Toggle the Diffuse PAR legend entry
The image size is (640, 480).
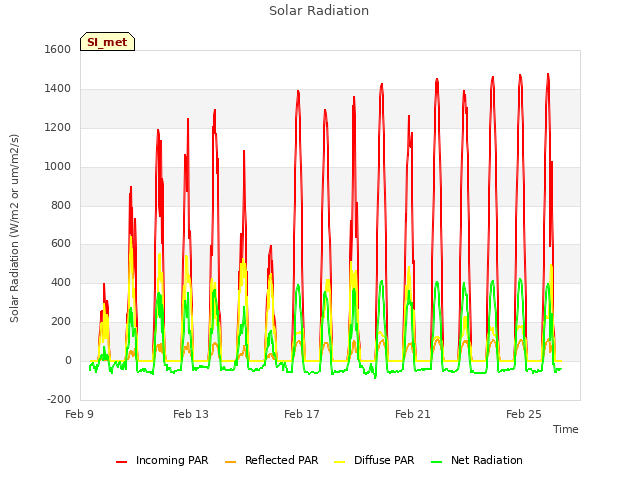click(374, 460)
